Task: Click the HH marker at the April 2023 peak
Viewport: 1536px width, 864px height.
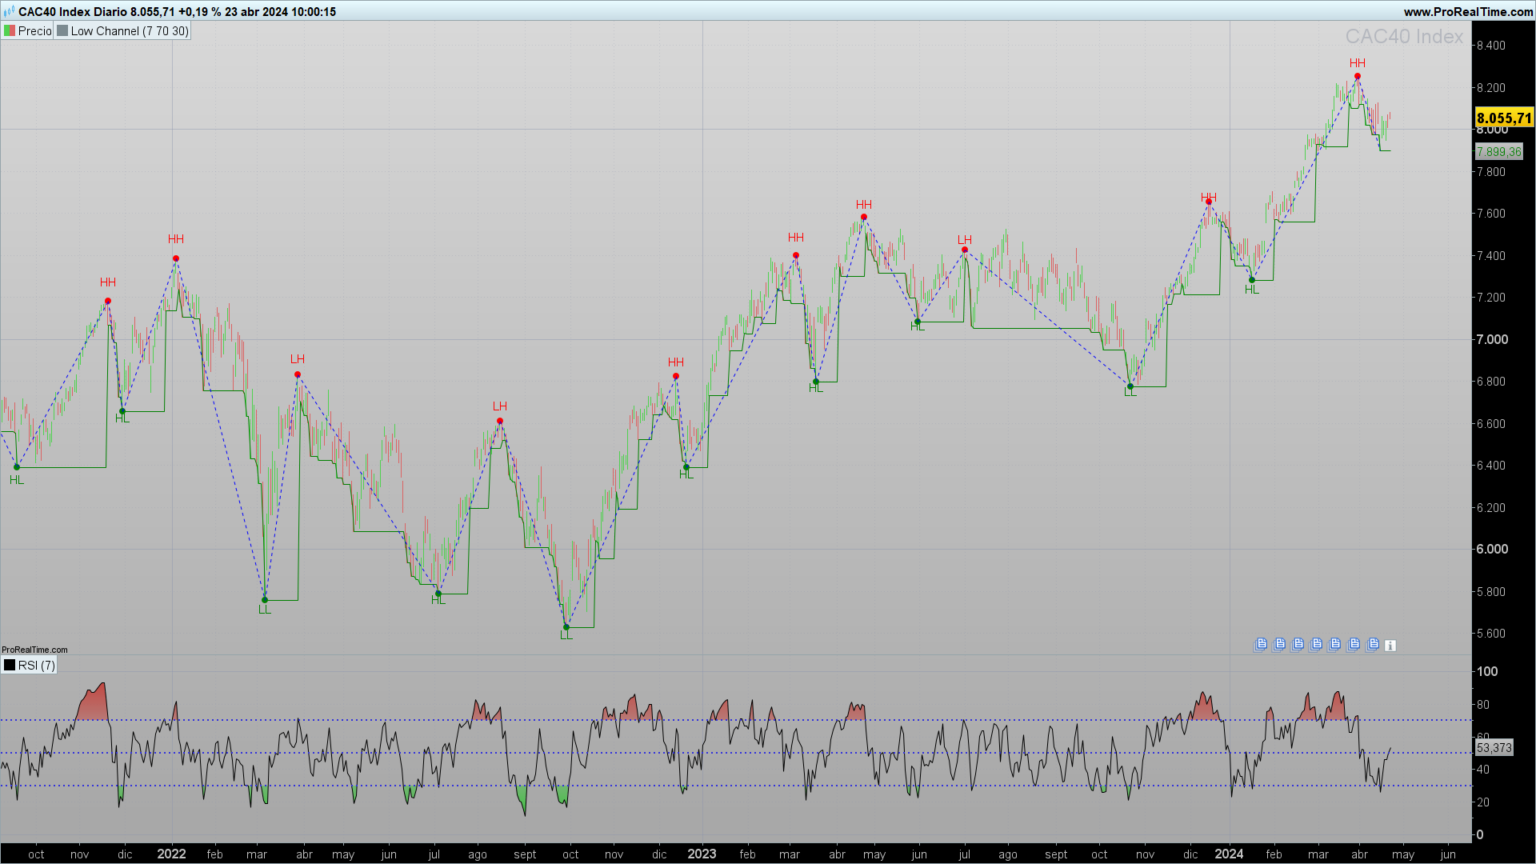Action: 864,205
